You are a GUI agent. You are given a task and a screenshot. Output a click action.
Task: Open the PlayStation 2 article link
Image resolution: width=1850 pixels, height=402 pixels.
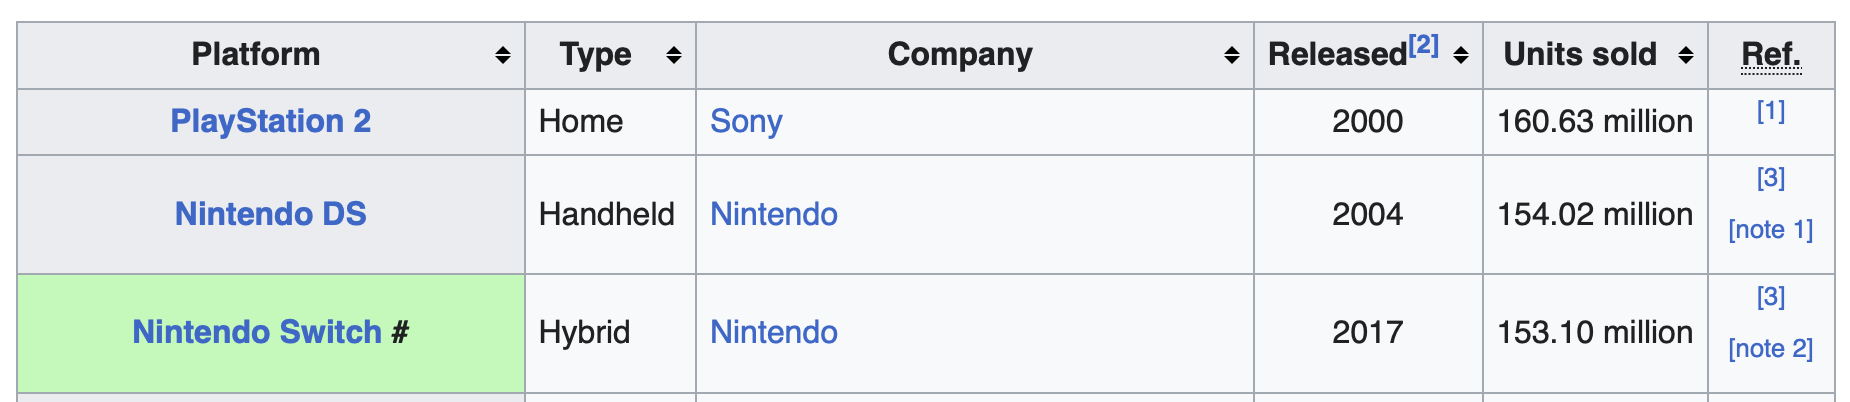pyautogui.click(x=271, y=121)
